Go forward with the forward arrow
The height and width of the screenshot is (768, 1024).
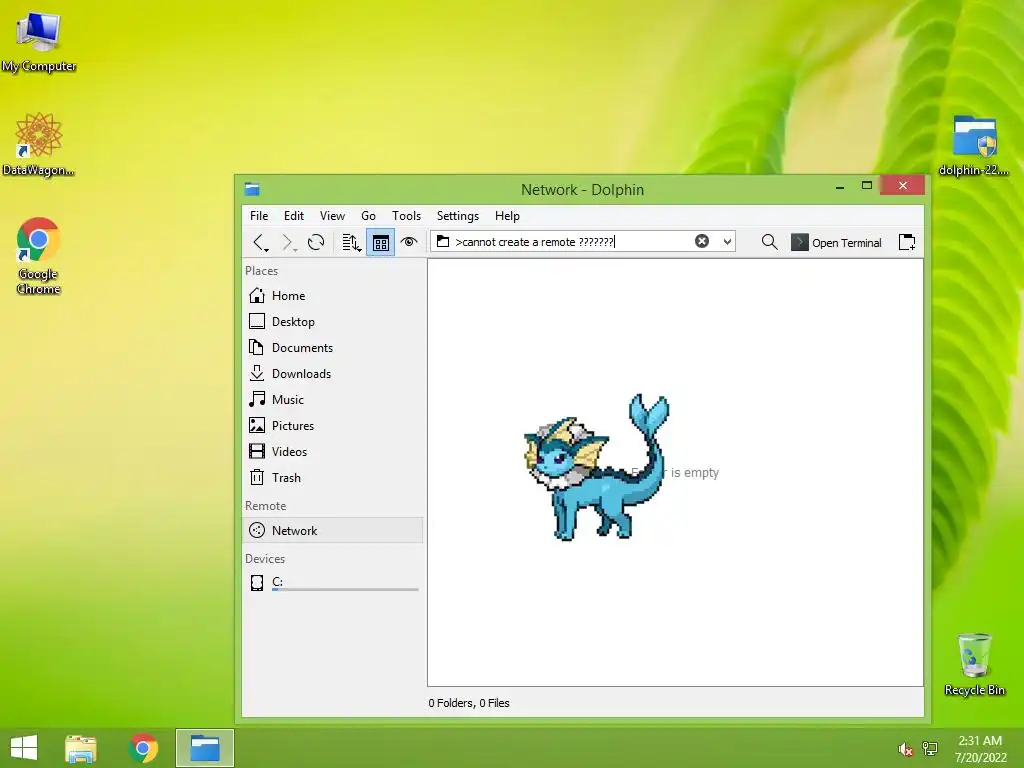coord(287,242)
